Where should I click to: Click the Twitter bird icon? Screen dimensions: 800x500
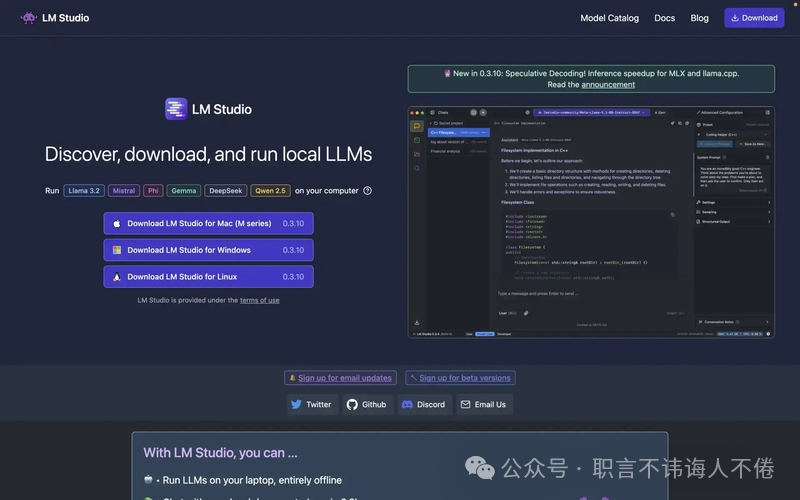click(296, 404)
